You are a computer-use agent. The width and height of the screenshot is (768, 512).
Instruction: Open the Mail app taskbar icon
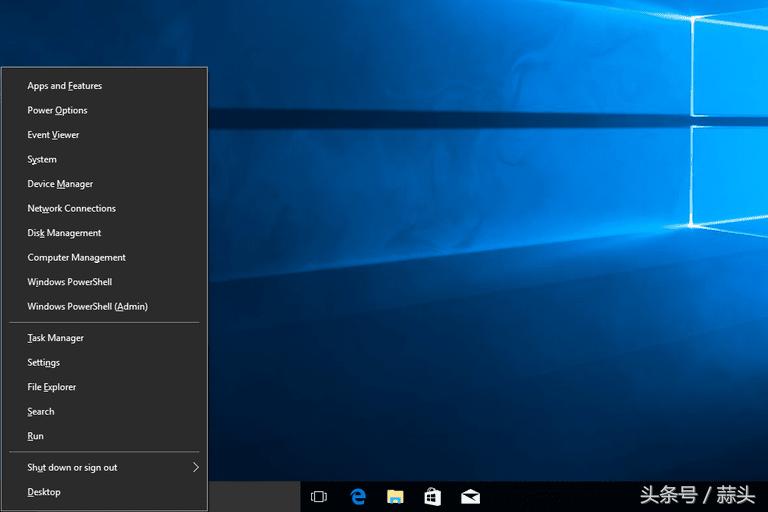(470, 497)
